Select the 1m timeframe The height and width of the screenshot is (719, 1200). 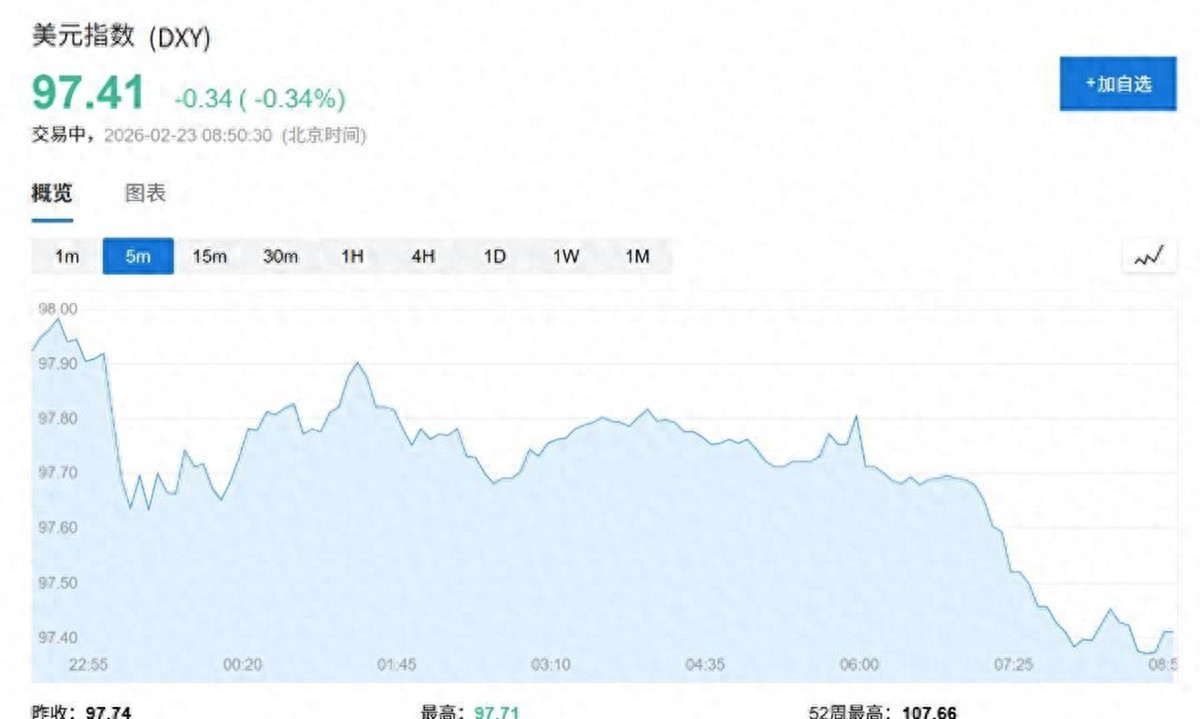point(67,257)
